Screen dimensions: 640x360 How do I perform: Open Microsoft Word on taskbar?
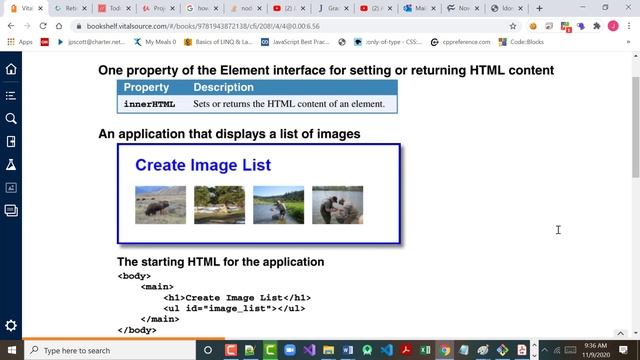[x=348, y=350]
